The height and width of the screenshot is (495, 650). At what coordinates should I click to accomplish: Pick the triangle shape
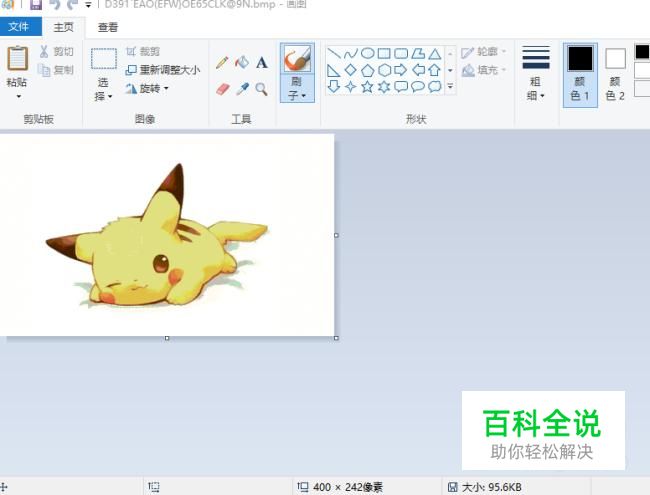[x=434, y=53]
